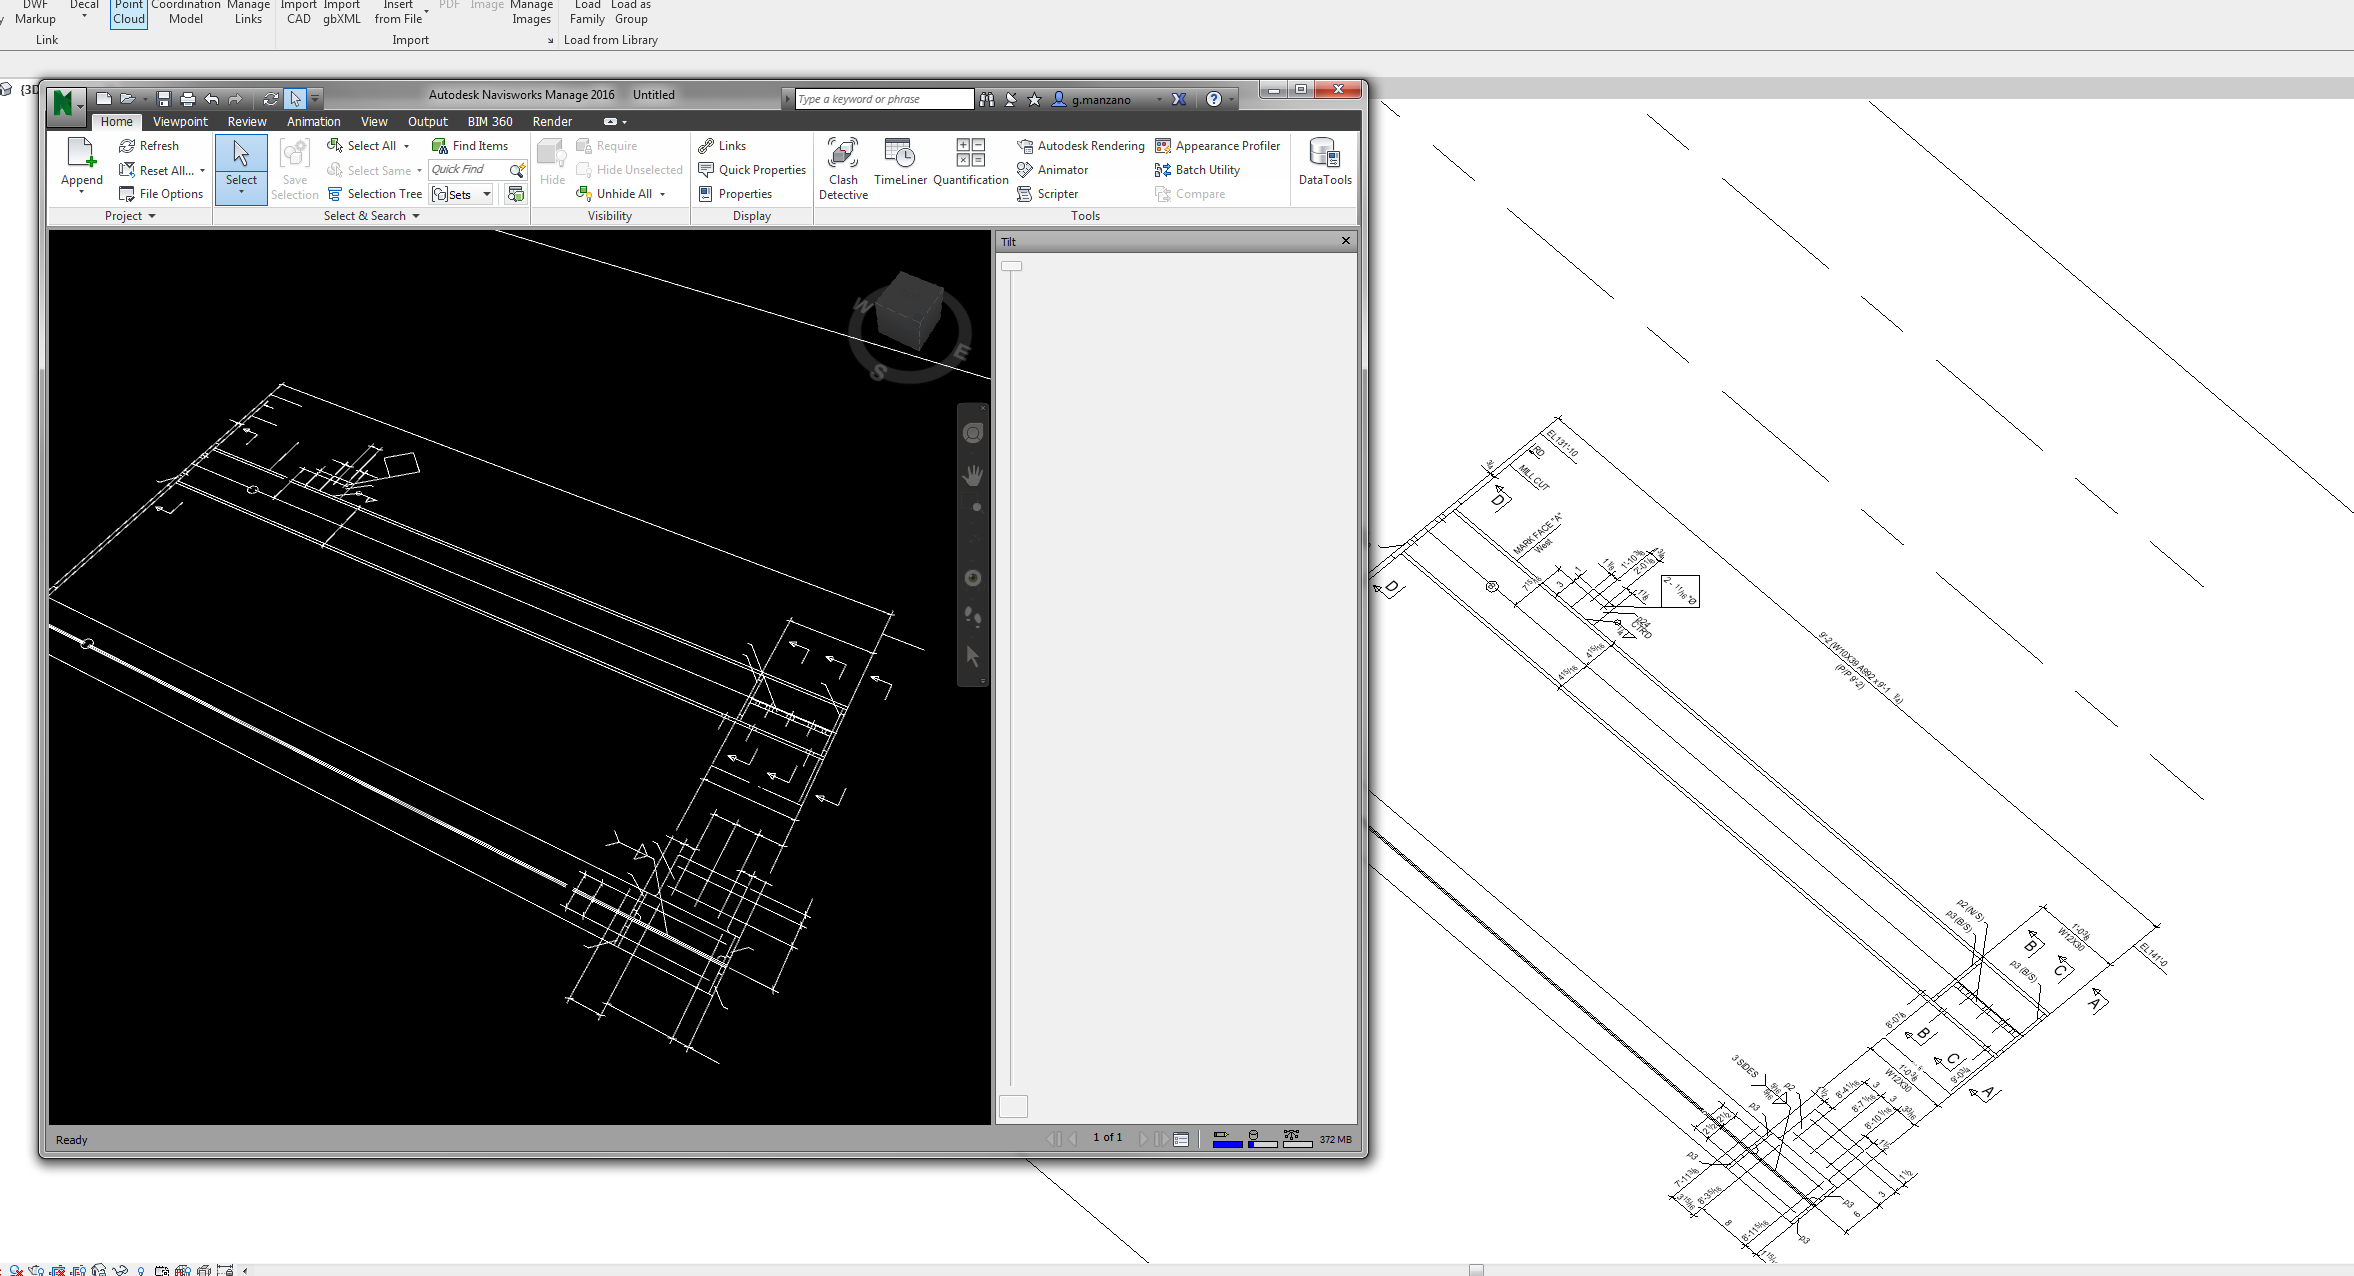Expand the Select All dropdown
Image resolution: width=2354 pixels, height=1276 pixels.
(406, 145)
